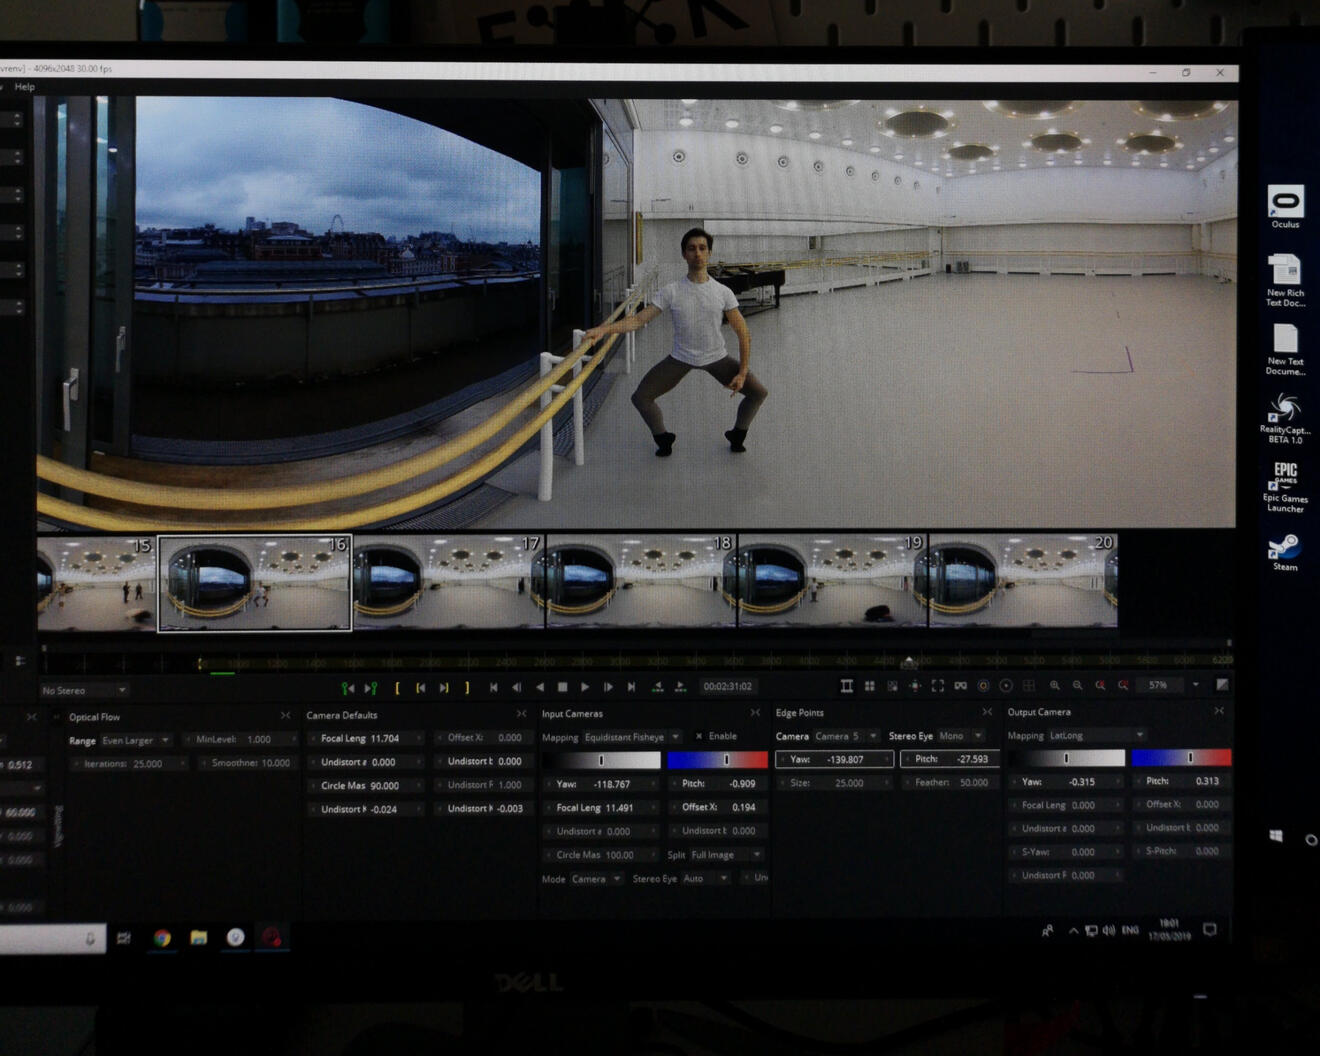1320x1056 pixels.
Task: Select camera thumbnail number 18
Action: click(x=640, y=582)
